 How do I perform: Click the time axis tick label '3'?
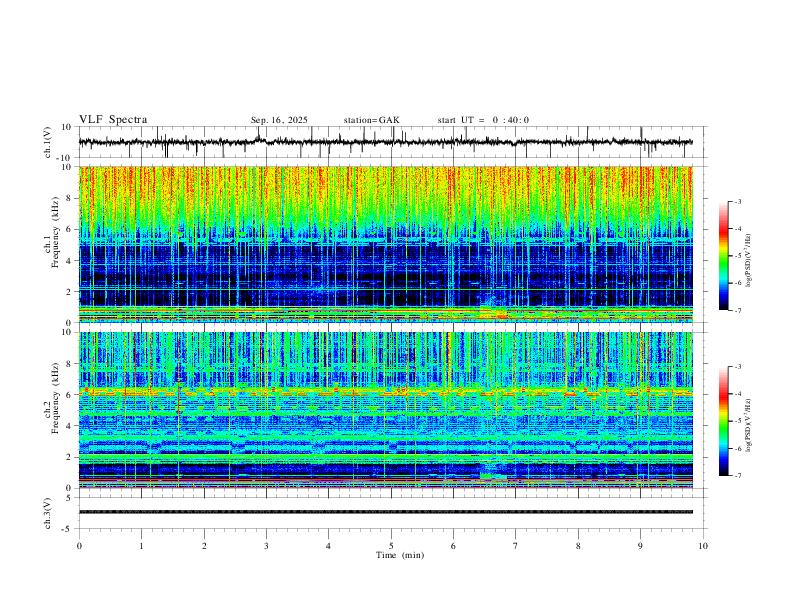[x=266, y=546]
